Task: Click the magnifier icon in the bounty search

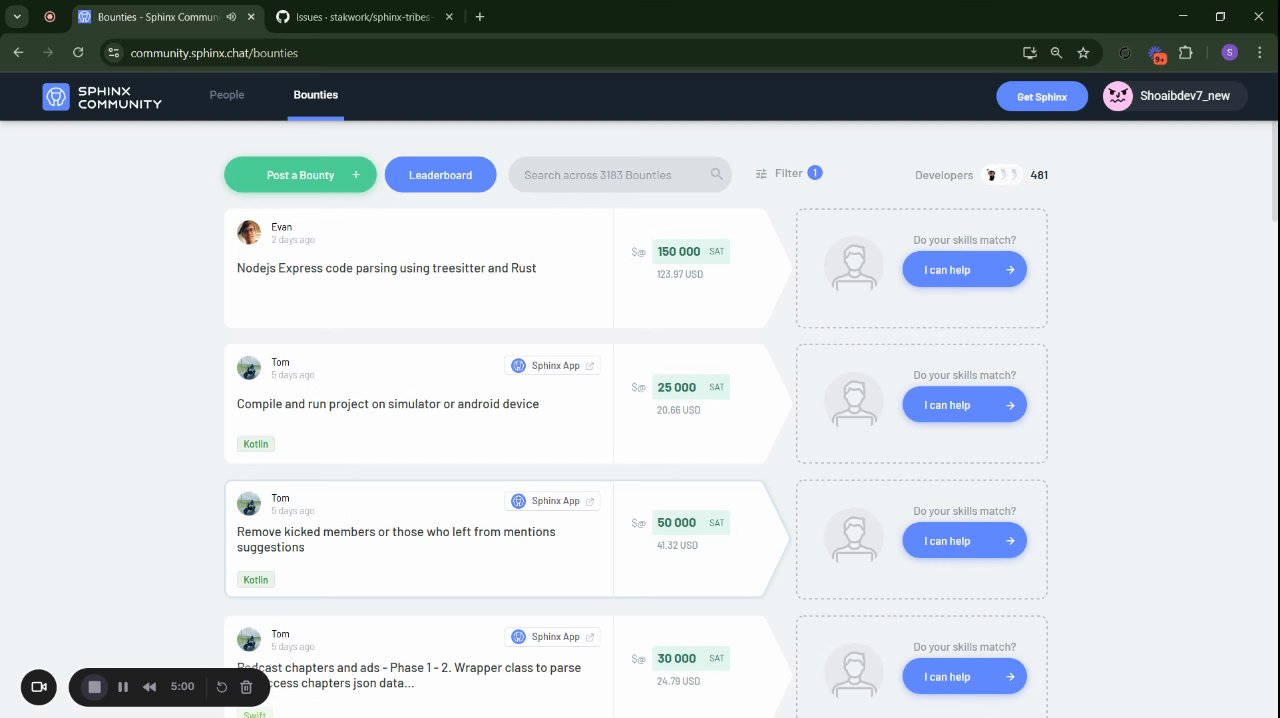Action: [x=716, y=174]
